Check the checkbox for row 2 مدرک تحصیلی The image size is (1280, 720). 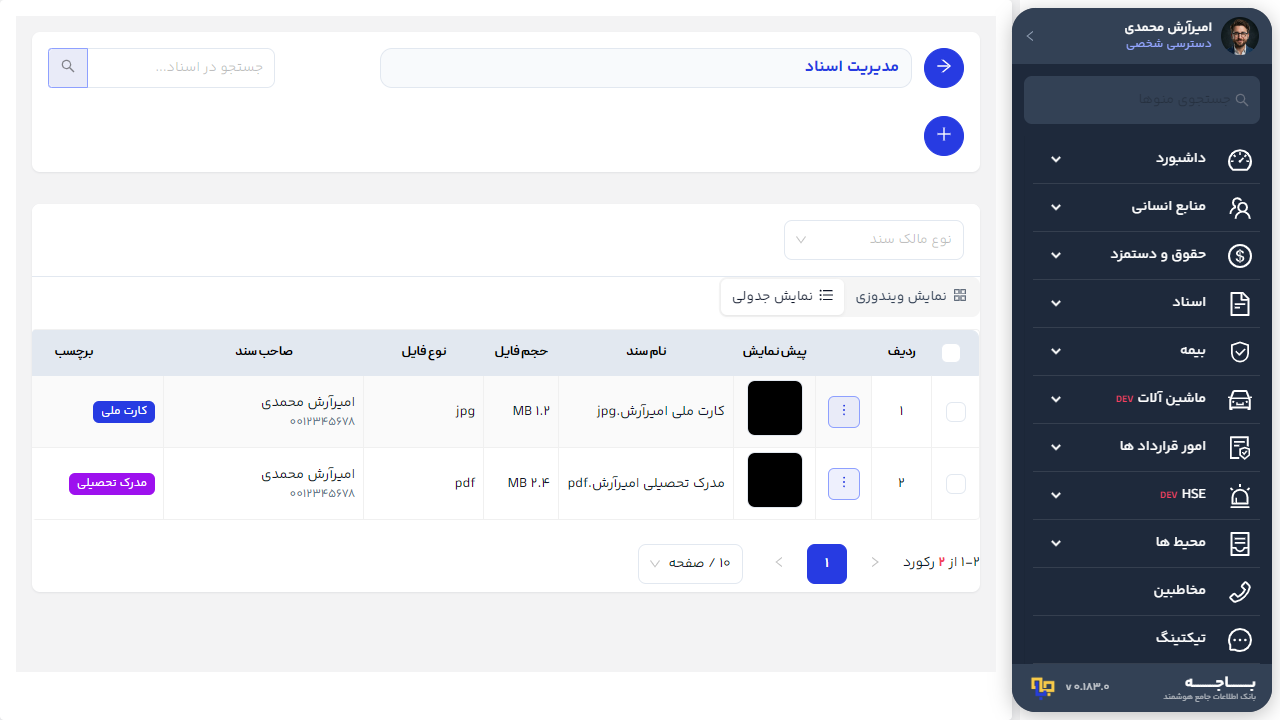click(x=956, y=484)
